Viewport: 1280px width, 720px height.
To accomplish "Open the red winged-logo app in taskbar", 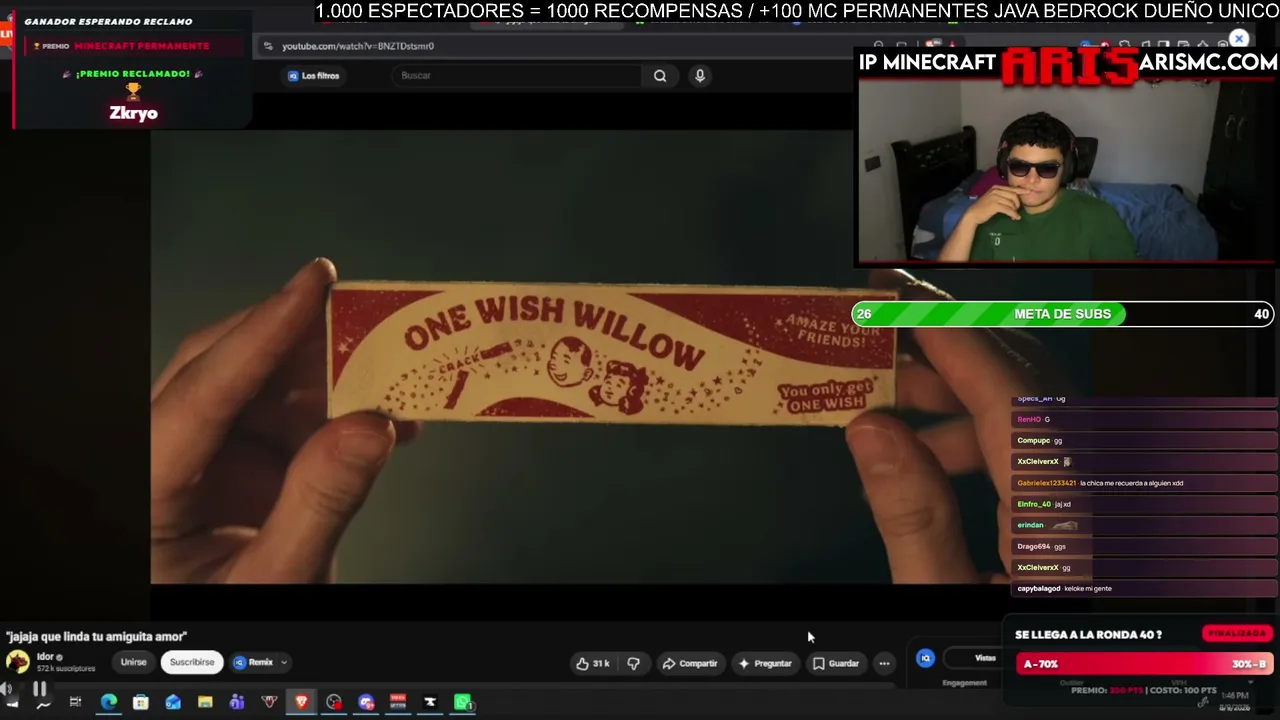I will 269,702.
